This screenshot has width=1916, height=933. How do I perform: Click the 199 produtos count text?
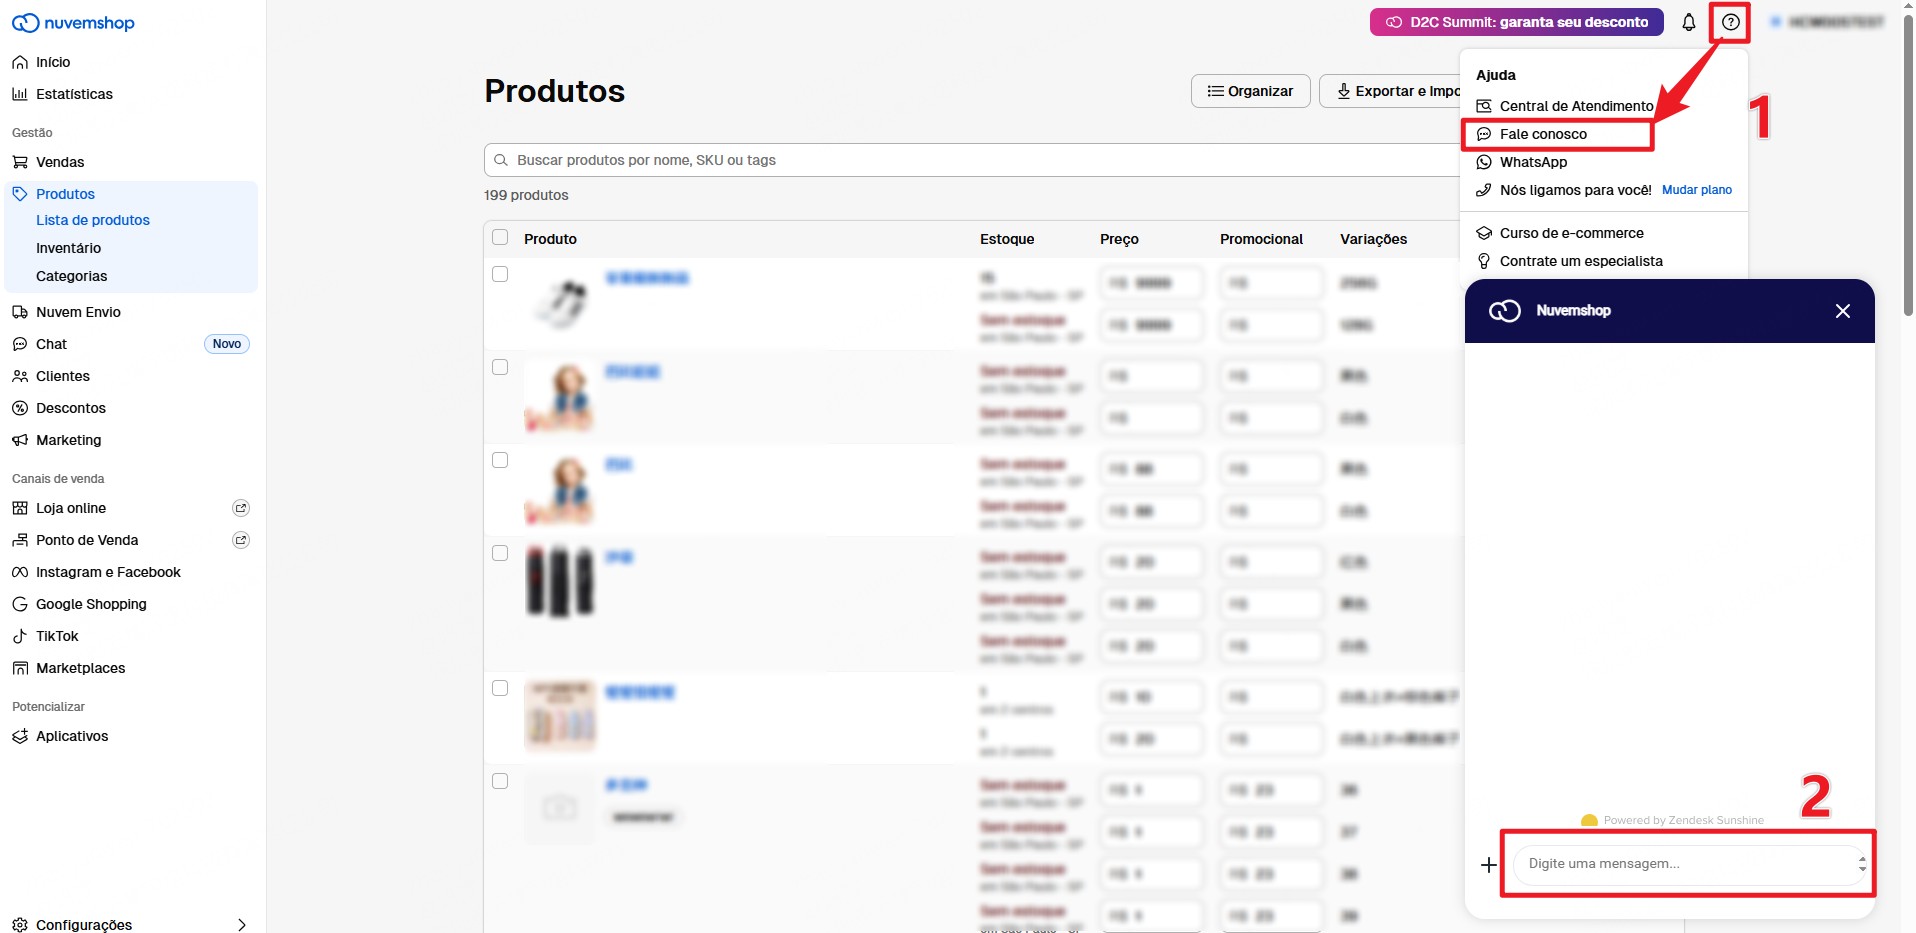point(526,195)
